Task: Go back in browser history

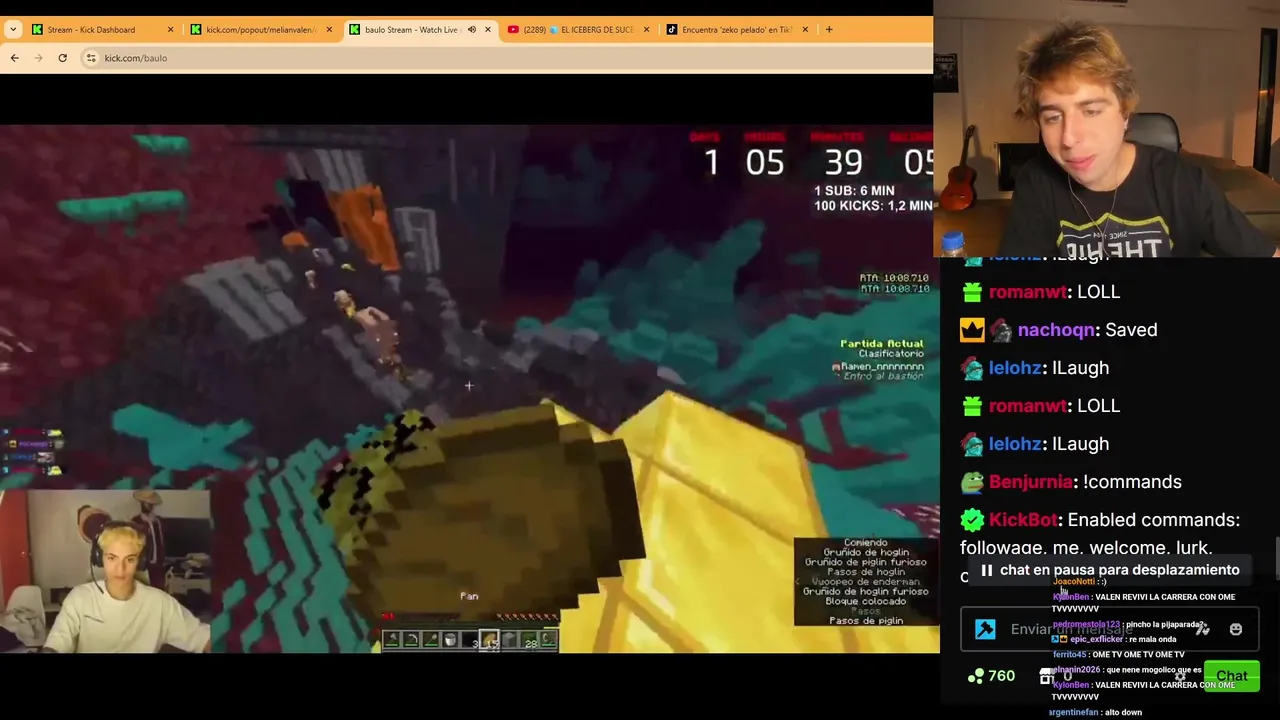Action: tap(14, 58)
